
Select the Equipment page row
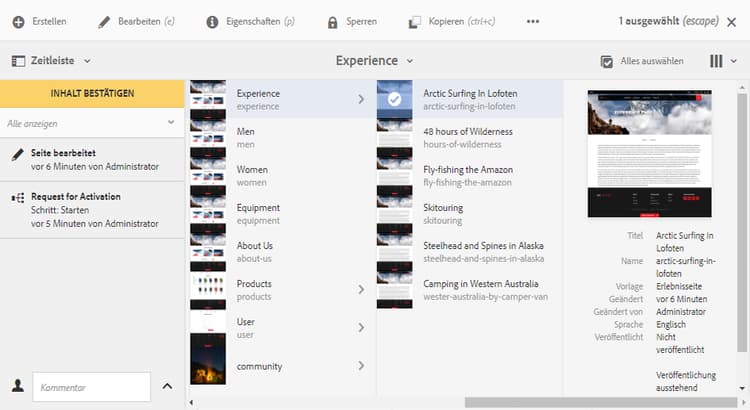(x=283, y=214)
